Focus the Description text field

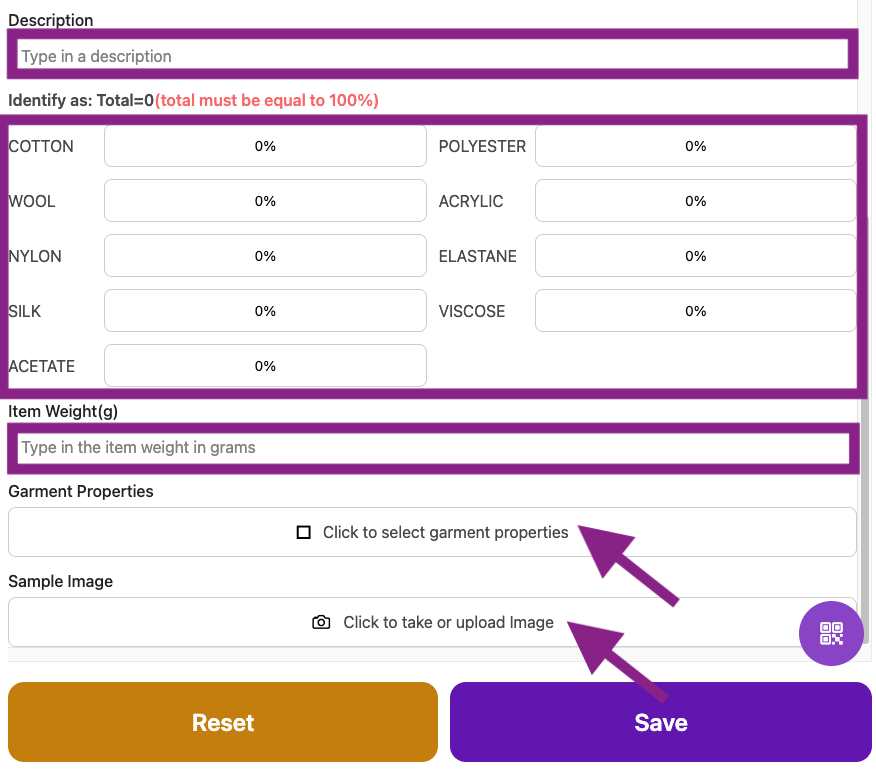pyautogui.click(x=432, y=56)
